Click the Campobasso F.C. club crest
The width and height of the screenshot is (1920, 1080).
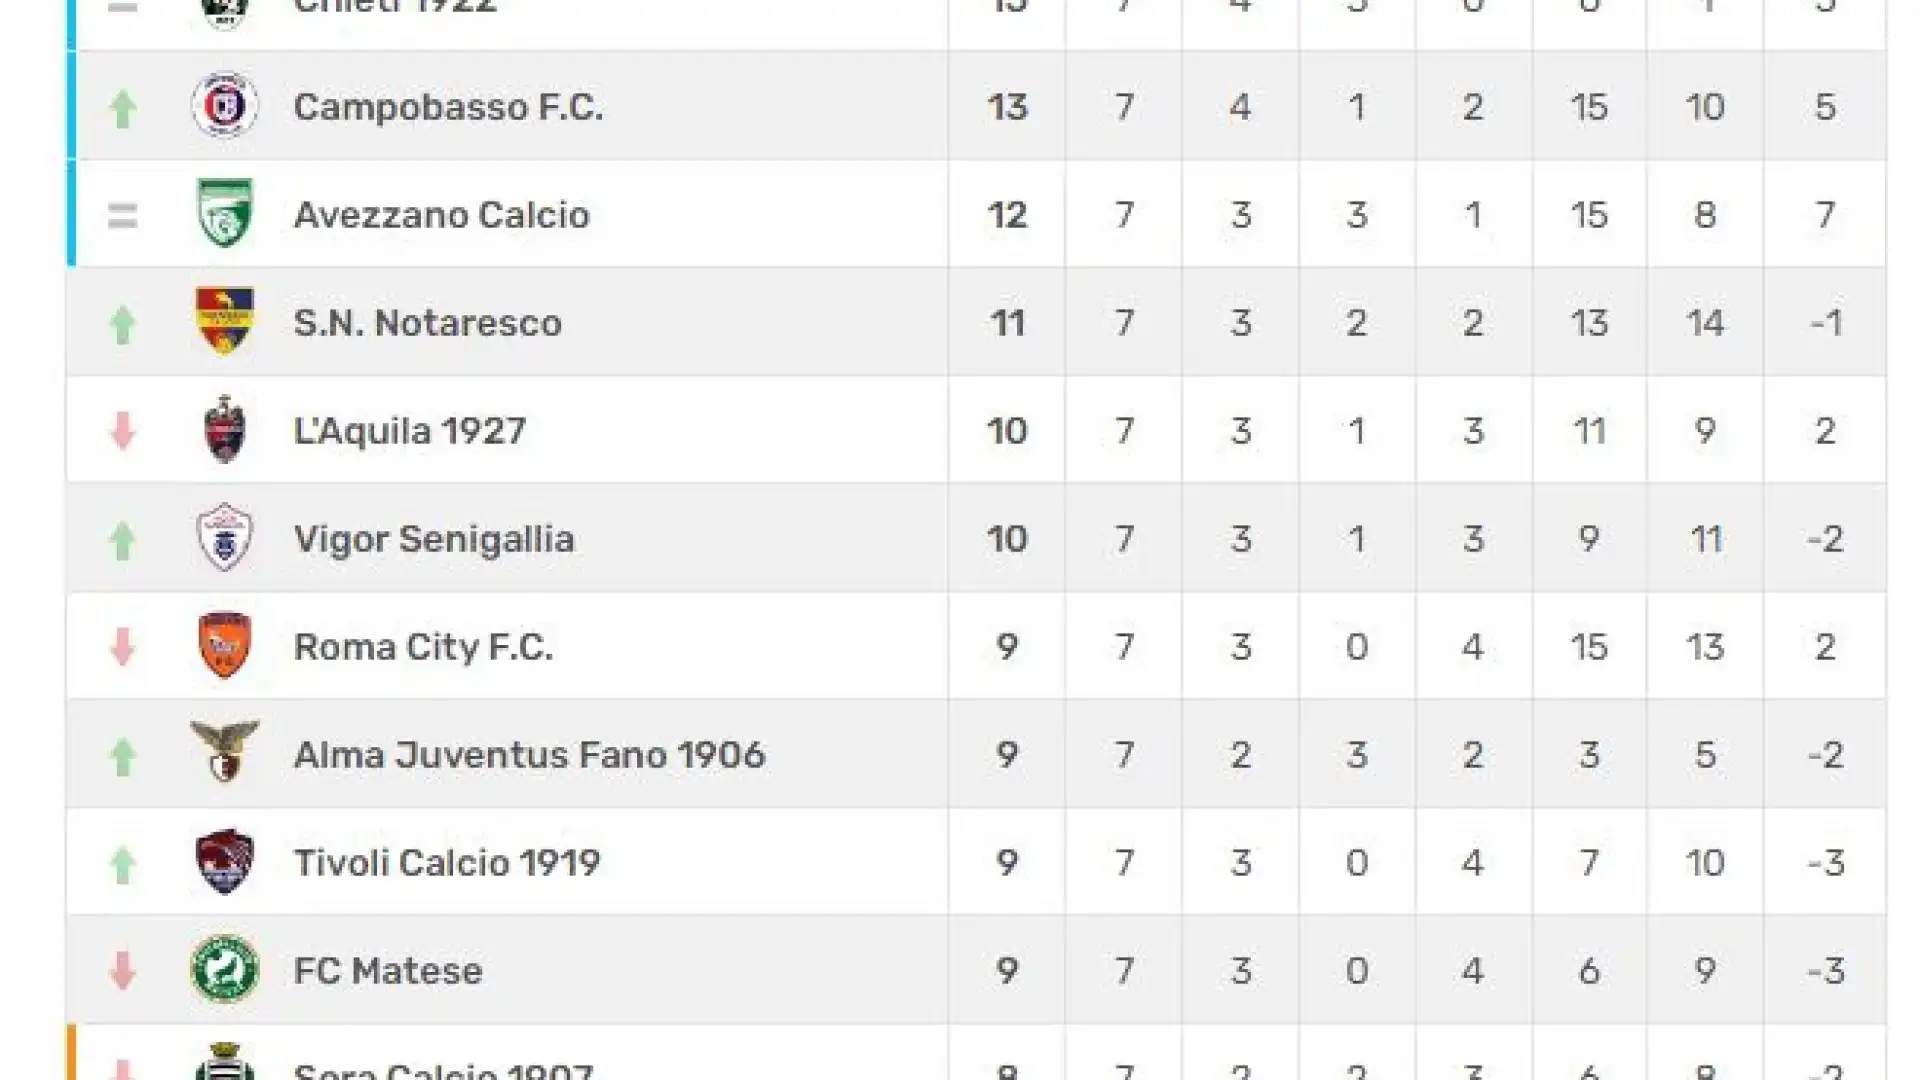[225, 105]
